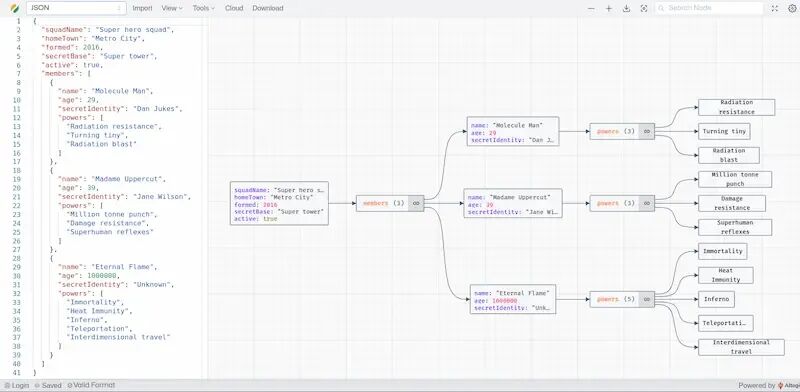Screen dimensions: 800x392
Task: Click the Superhuman reflexes graph node
Action: point(735,227)
